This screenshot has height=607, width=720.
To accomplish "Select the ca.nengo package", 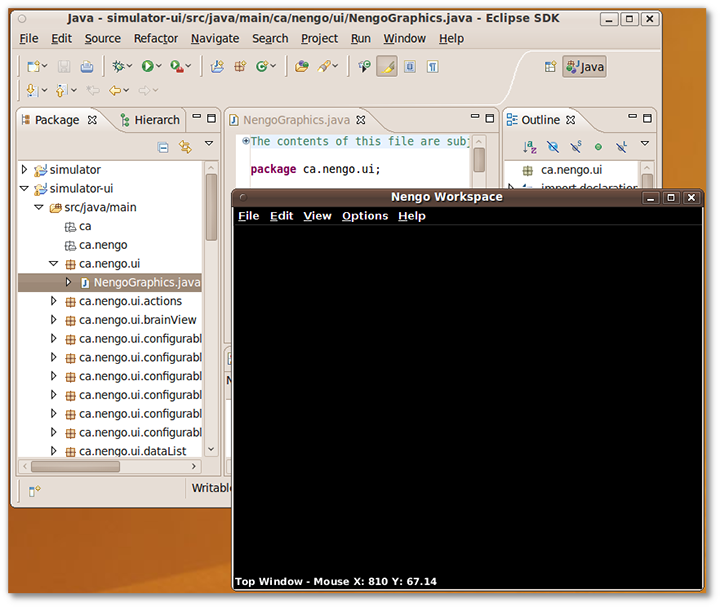I will click(x=96, y=245).
